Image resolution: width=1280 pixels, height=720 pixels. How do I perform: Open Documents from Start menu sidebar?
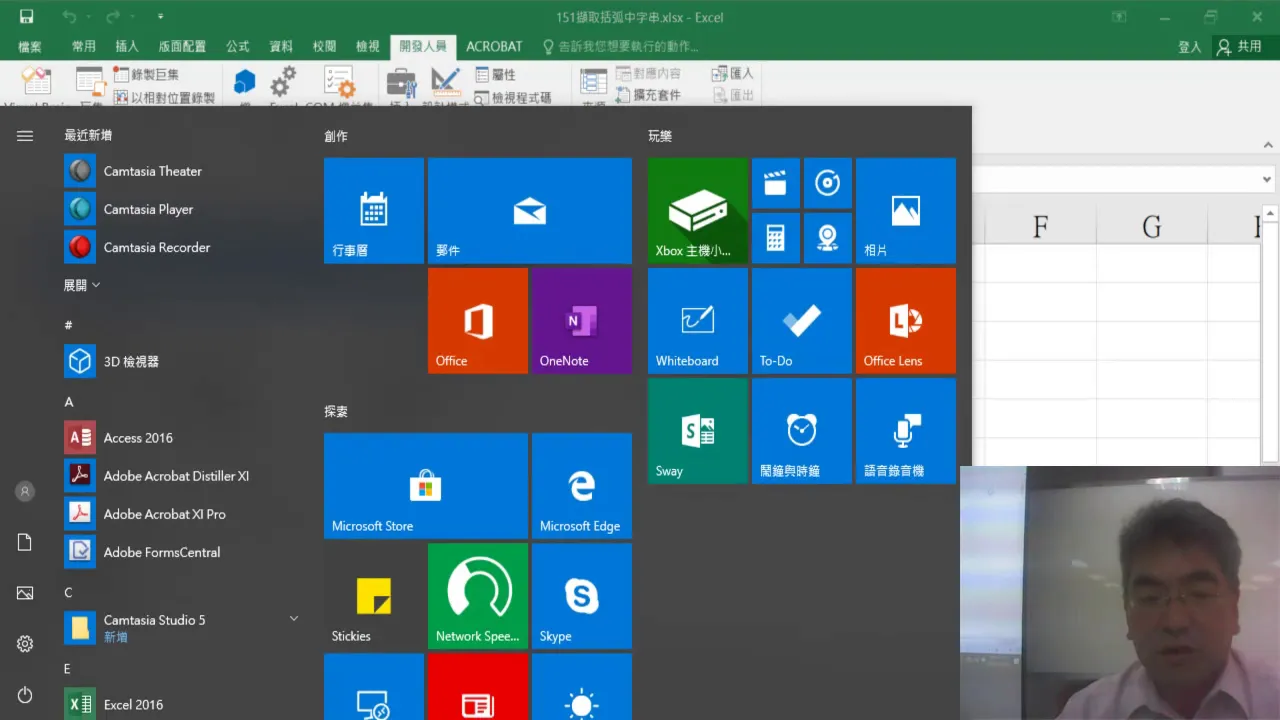coord(25,542)
